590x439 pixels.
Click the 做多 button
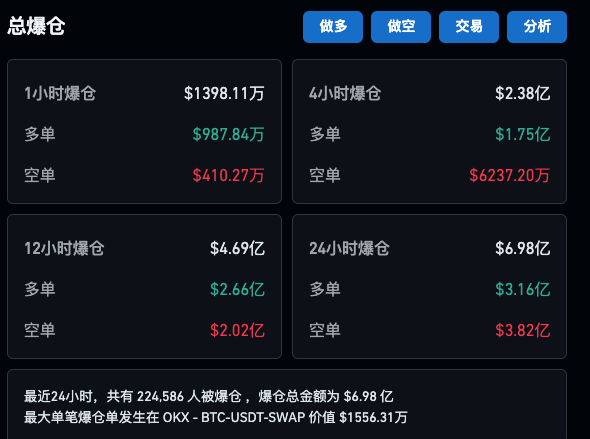click(x=333, y=27)
